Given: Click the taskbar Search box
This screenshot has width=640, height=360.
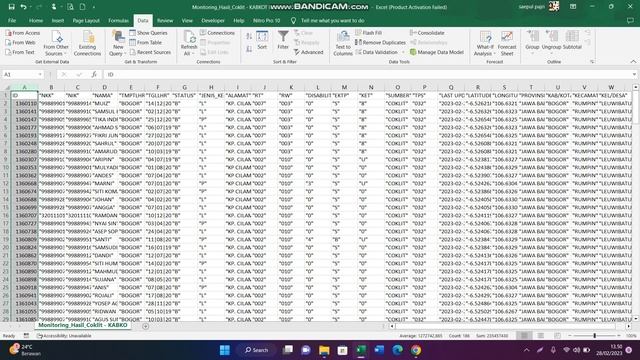Looking at the screenshot, I should 256,350.
